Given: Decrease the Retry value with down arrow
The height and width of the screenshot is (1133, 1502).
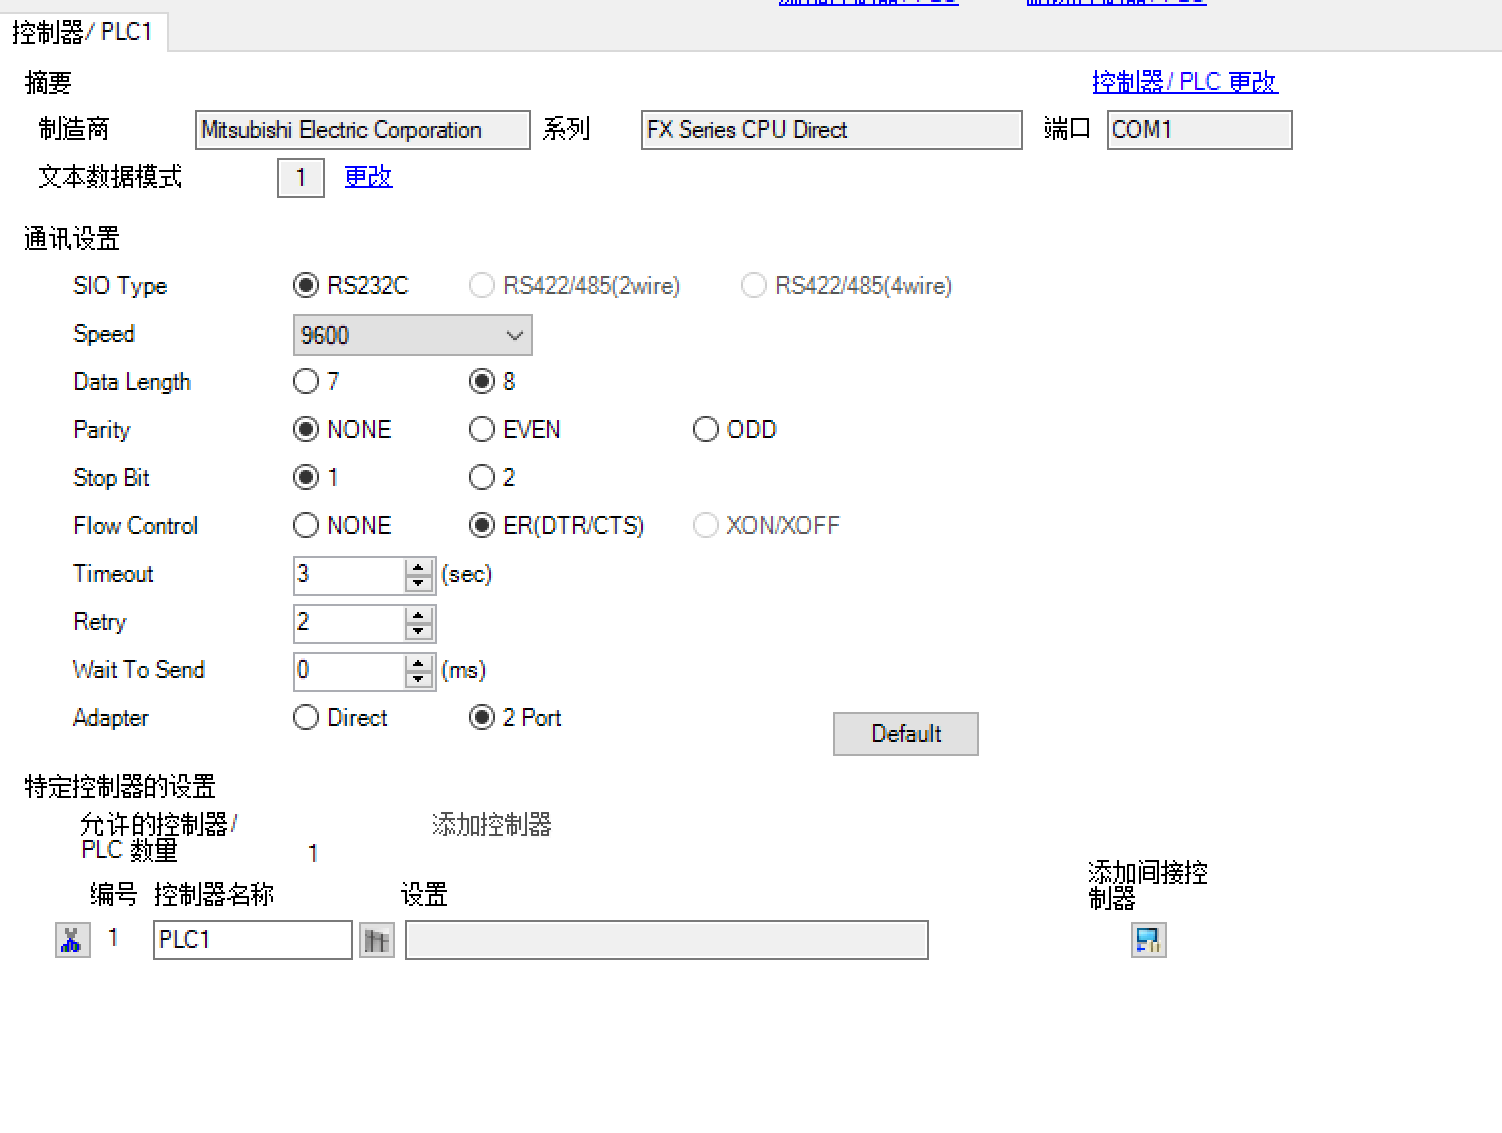Looking at the screenshot, I should pyautogui.click(x=419, y=631).
